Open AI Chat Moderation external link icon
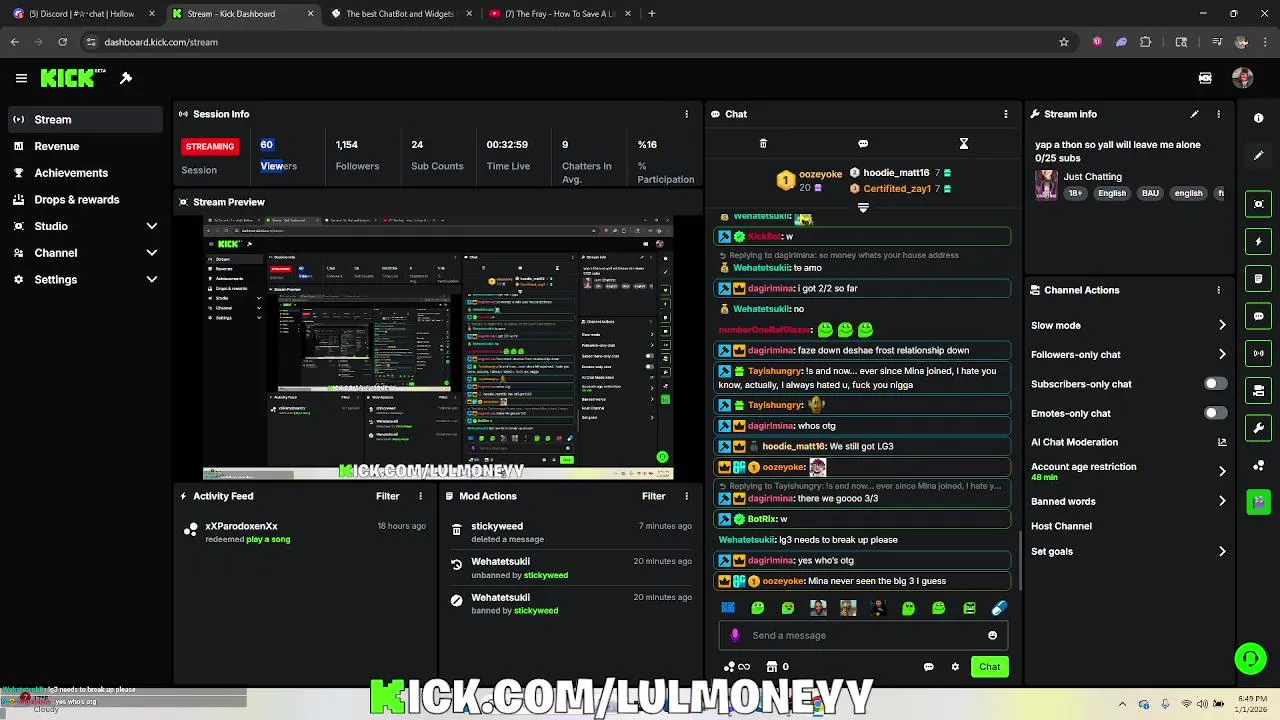 [1222, 442]
